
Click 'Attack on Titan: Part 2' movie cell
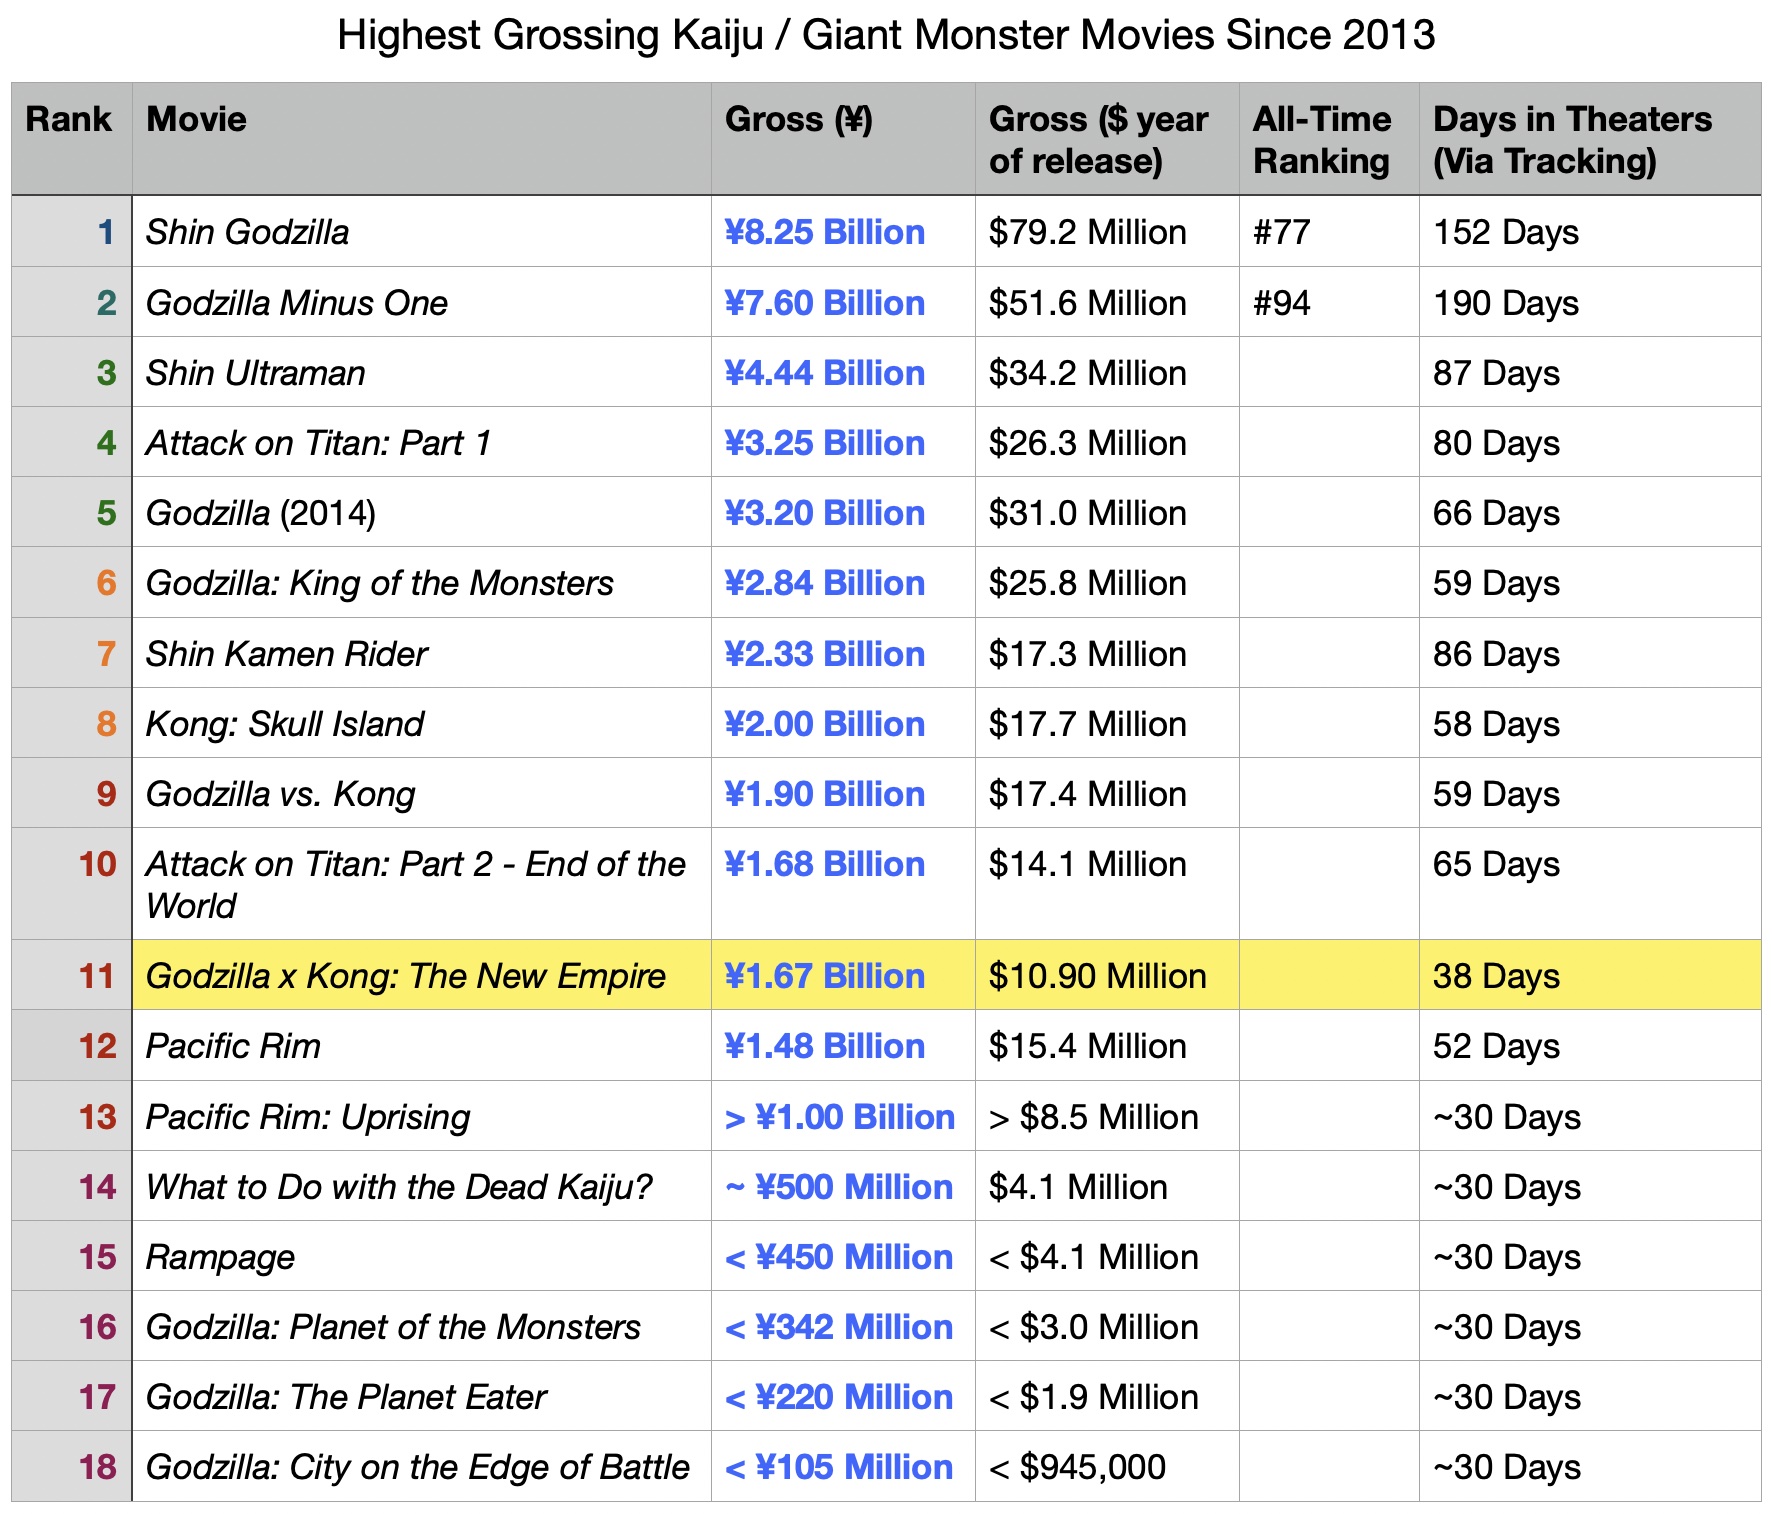point(421,883)
